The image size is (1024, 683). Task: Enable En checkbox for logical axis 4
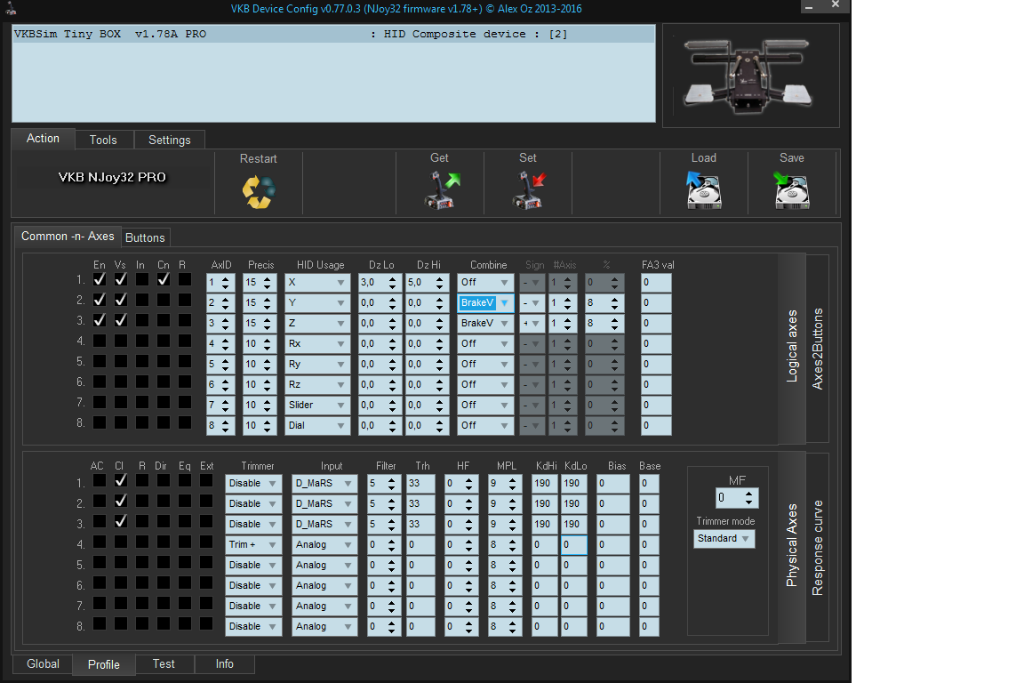point(99,341)
